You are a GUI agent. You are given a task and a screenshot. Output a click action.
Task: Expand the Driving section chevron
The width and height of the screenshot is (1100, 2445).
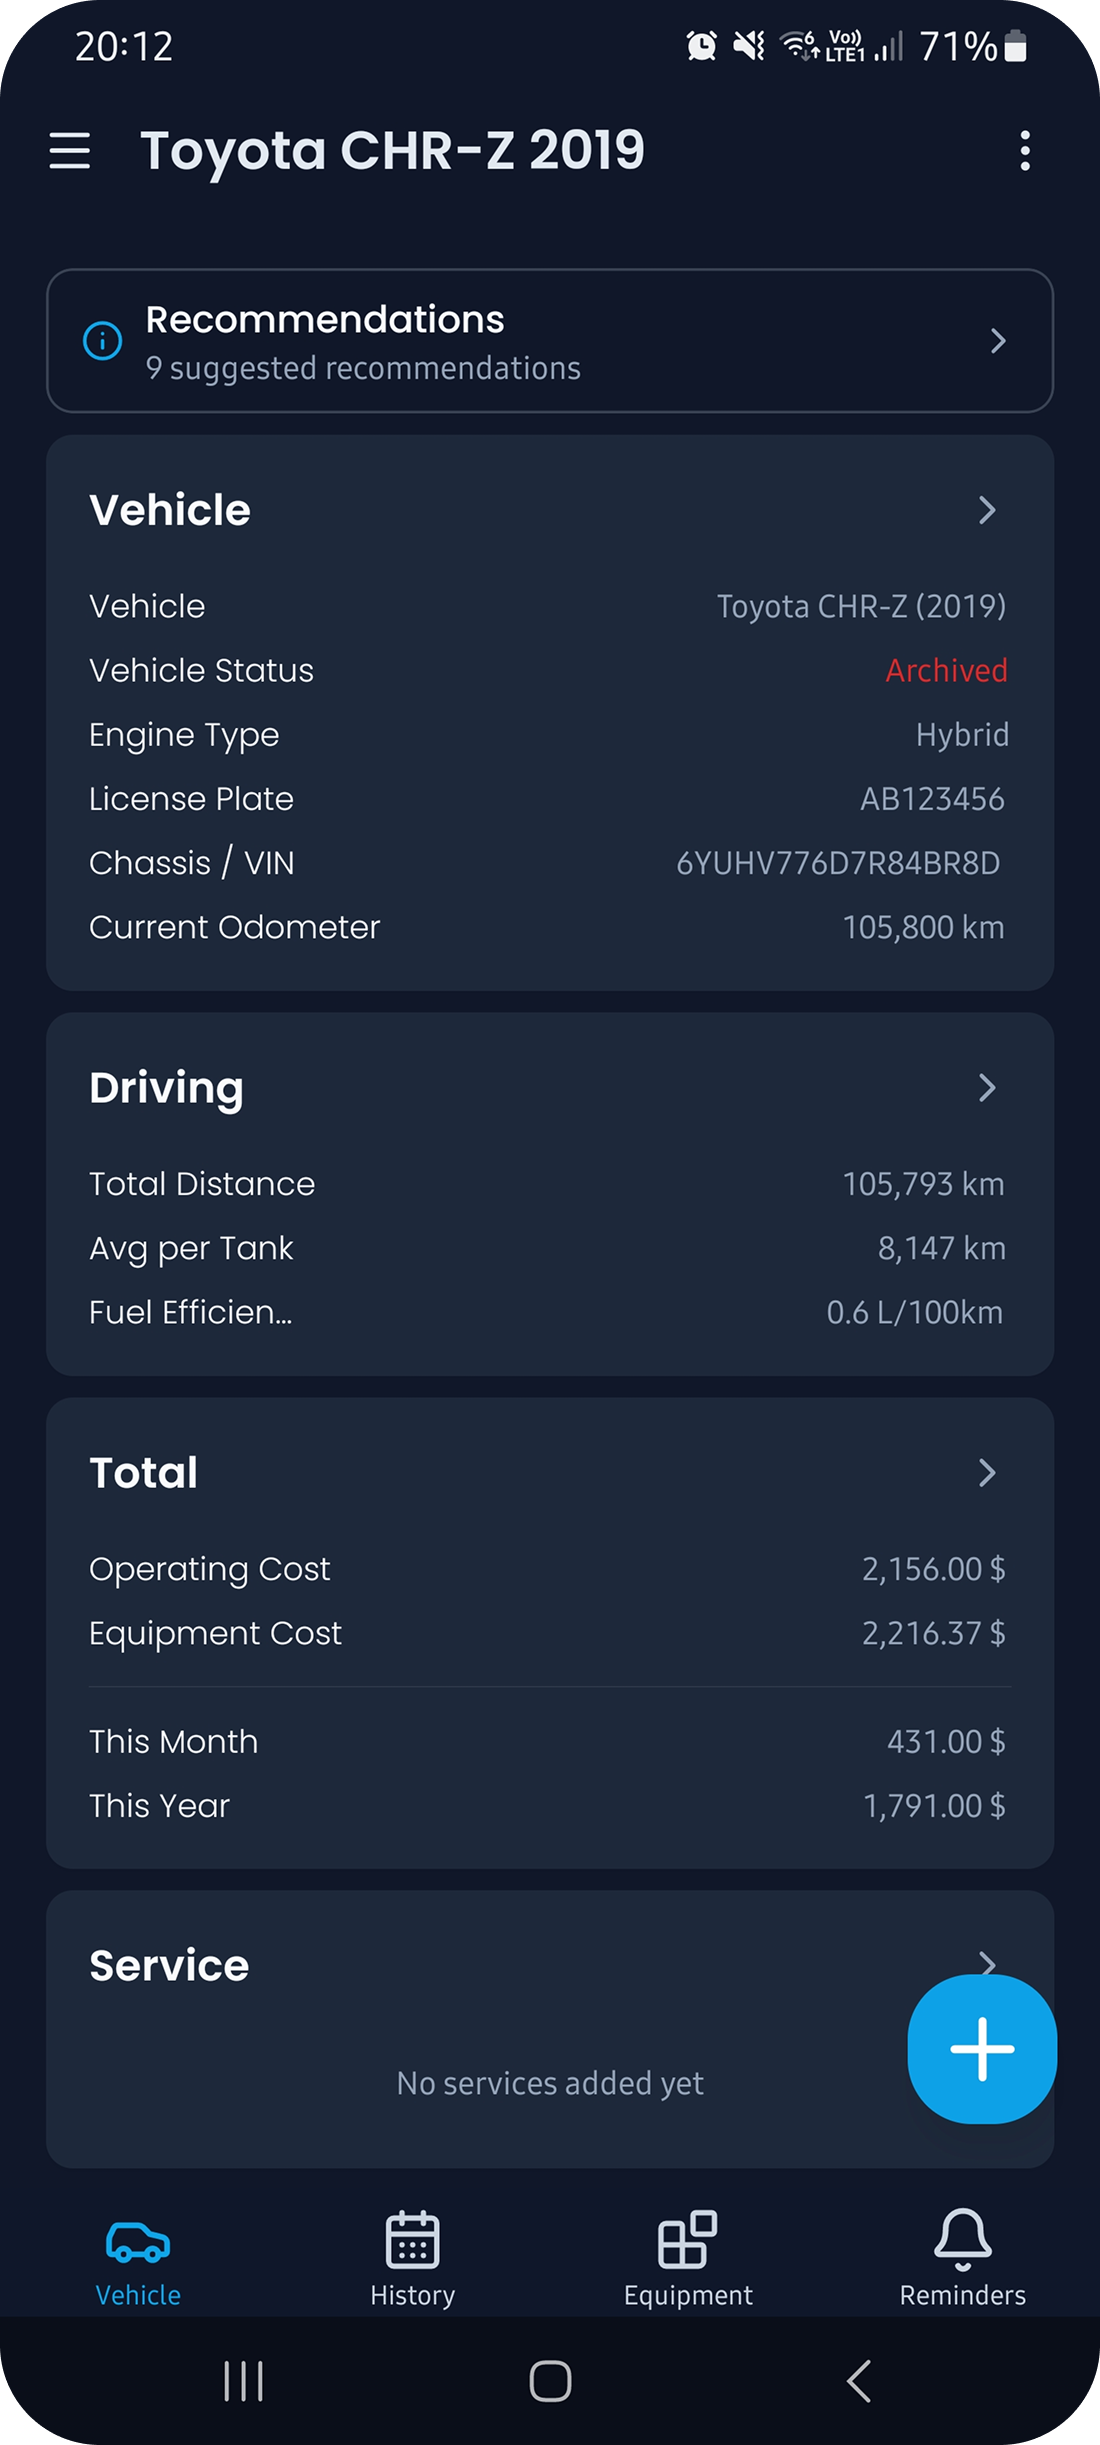(x=987, y=1088)
